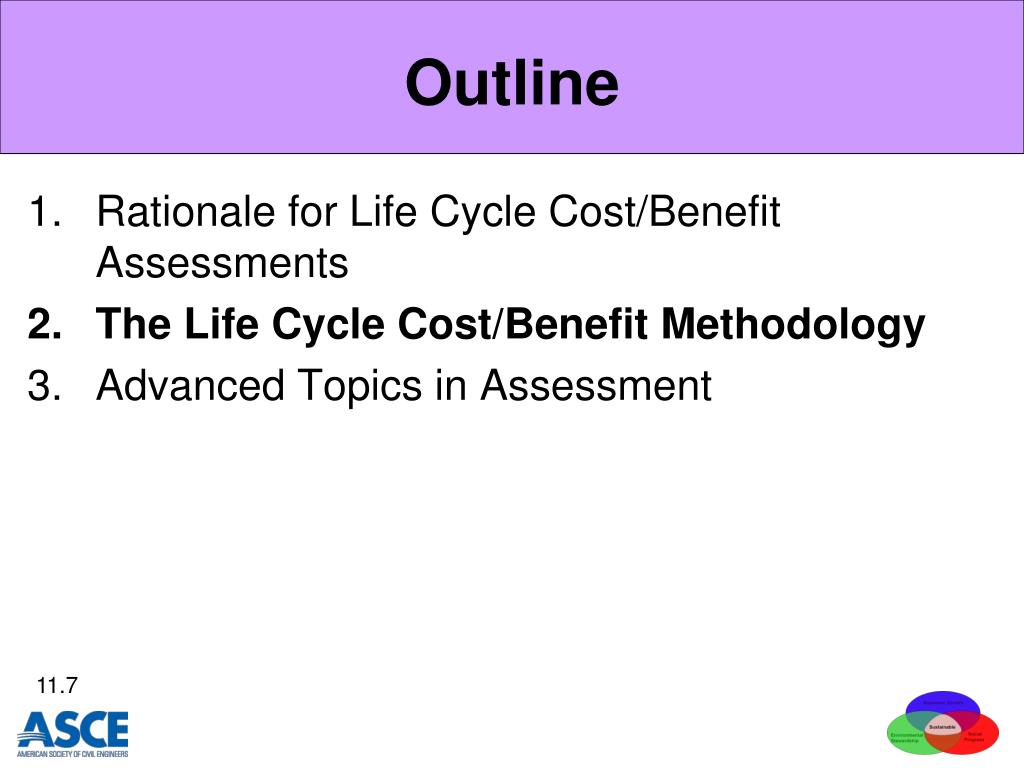Click the word Assessments on the second line
This screenshot has height=768, width=1024.
click(222, 263)
